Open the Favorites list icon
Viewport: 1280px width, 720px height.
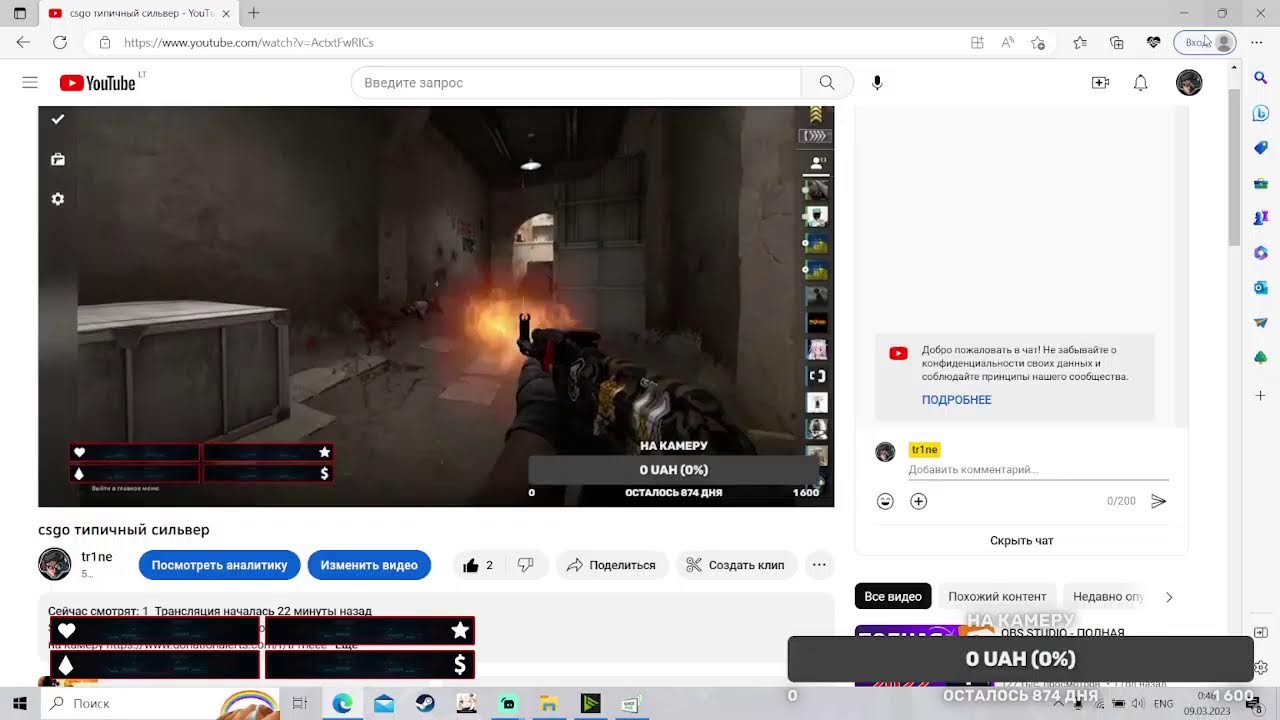(1080, 43)
